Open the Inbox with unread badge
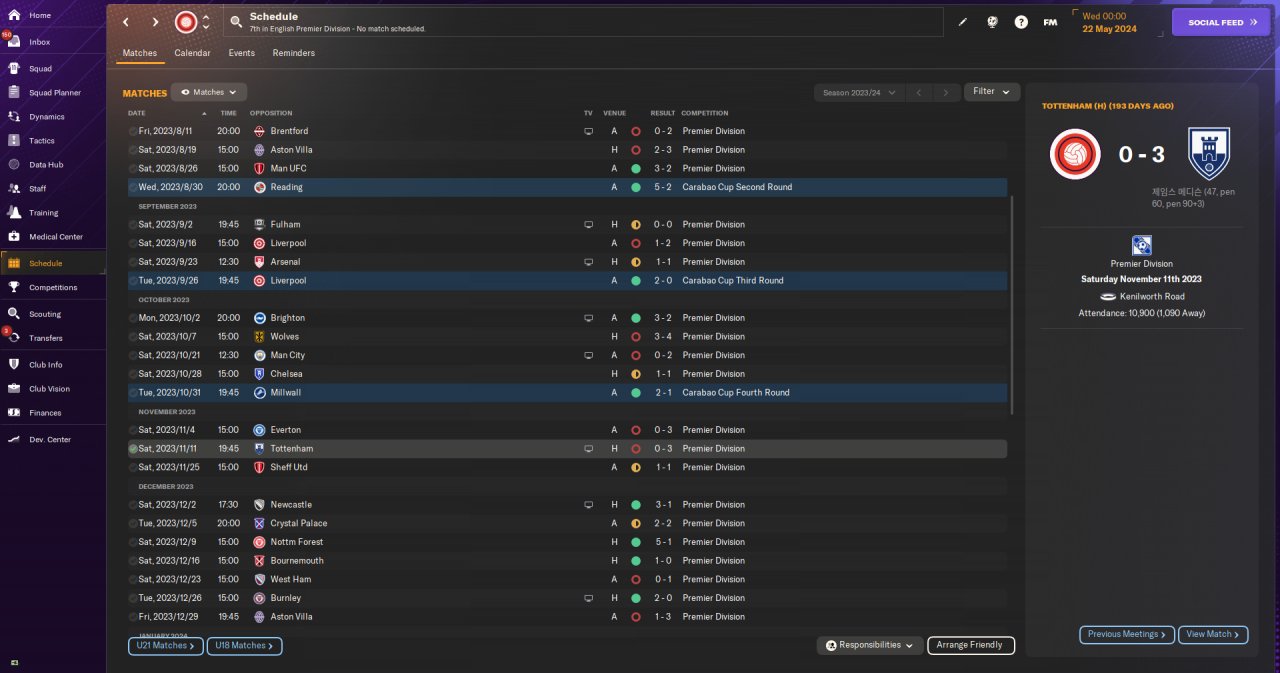The height and width of the screenshot is (673, 1280). (x=40, y=42)
